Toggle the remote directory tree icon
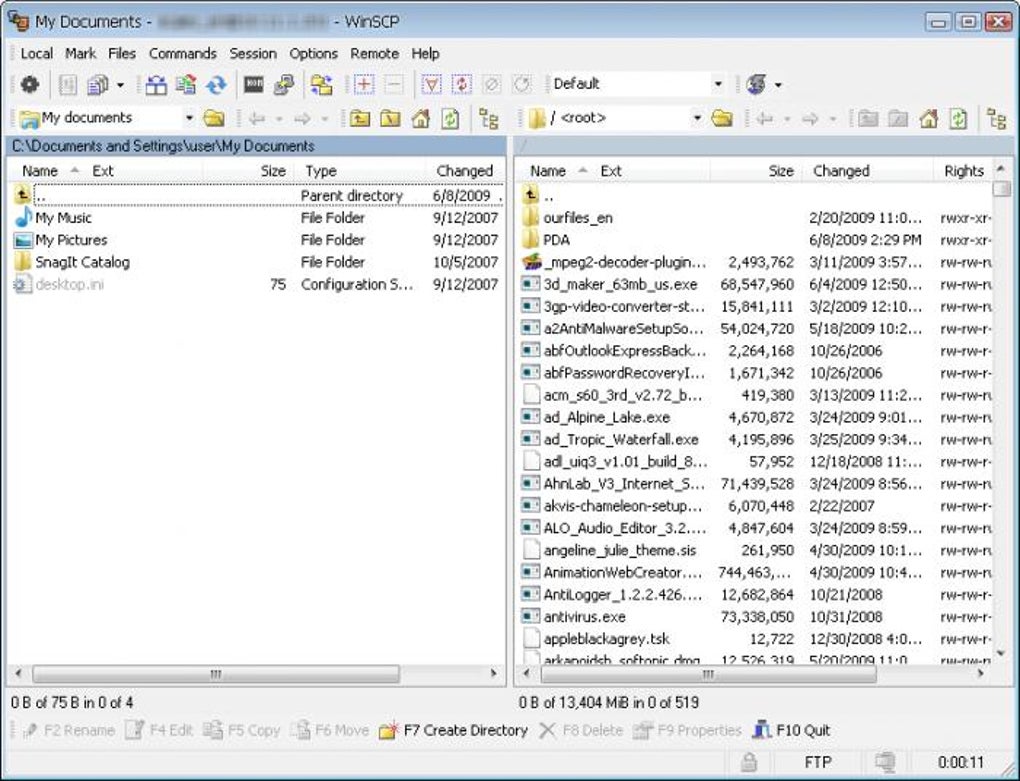Screen dimensions: 1020x781 pyautogui.click(x=996, y=118)
